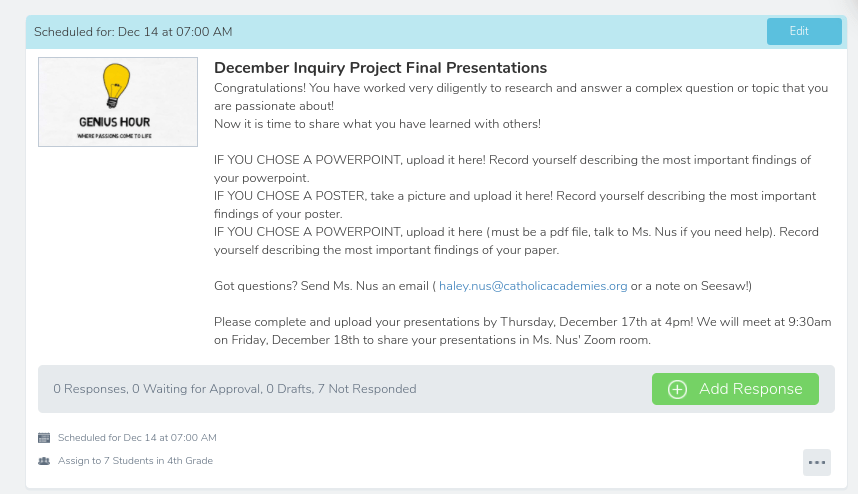Click the Edit button
This screenshot has height=494, width=858.
pos(803,31)
